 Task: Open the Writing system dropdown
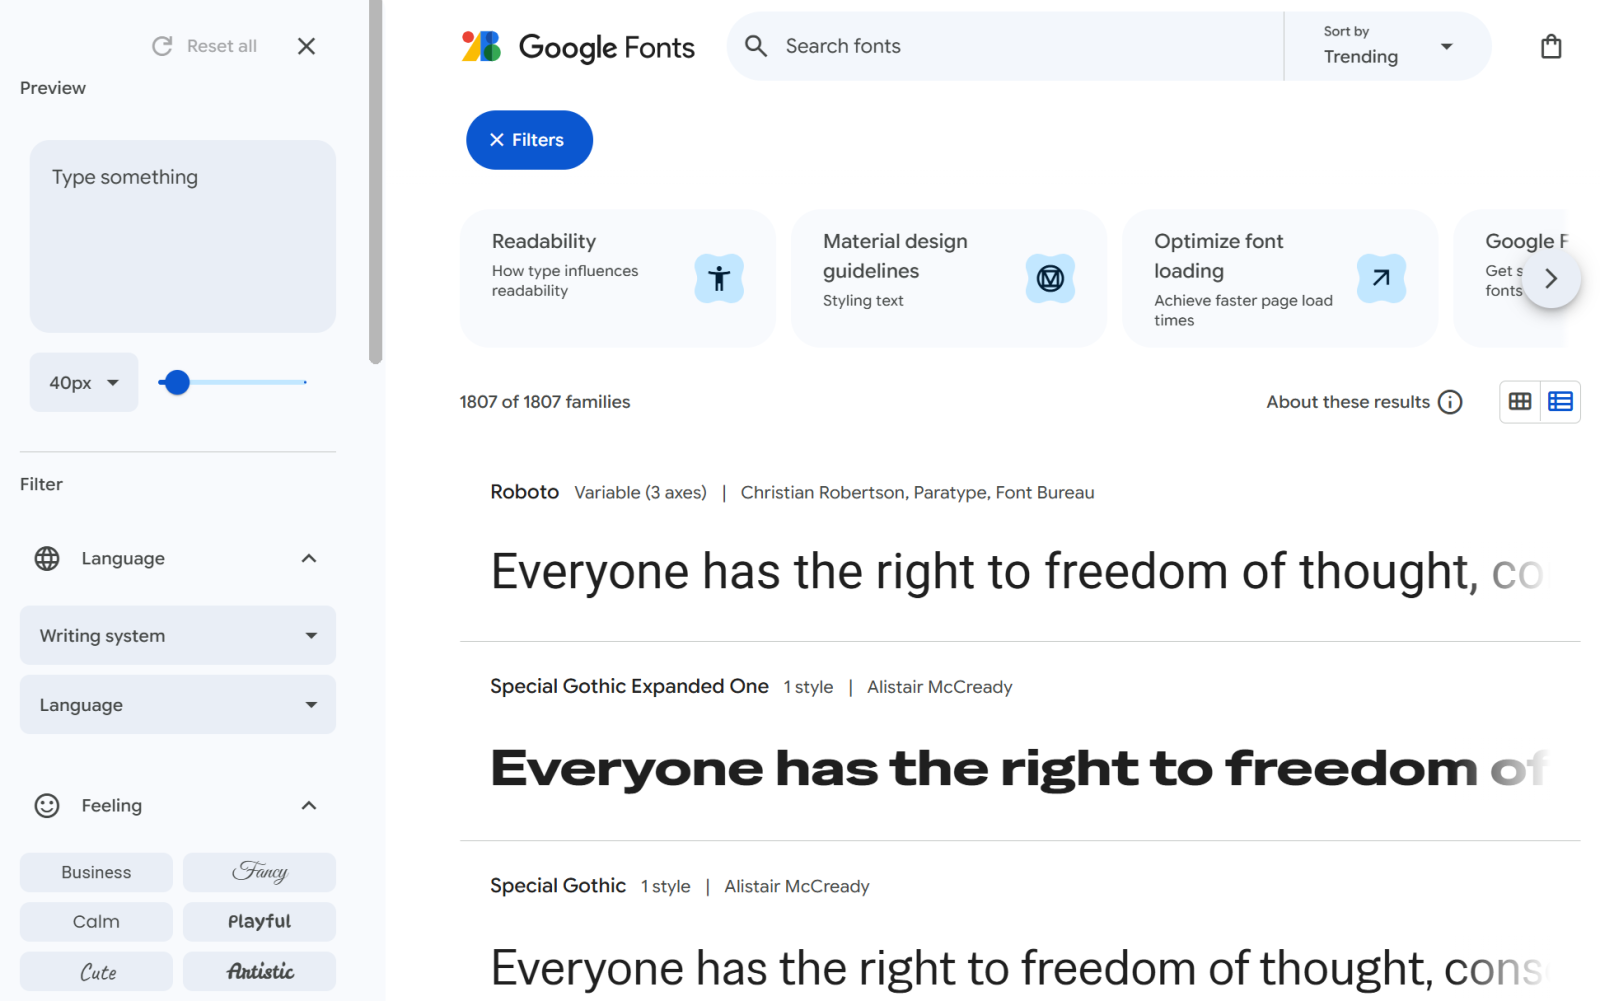click(178, 635)
